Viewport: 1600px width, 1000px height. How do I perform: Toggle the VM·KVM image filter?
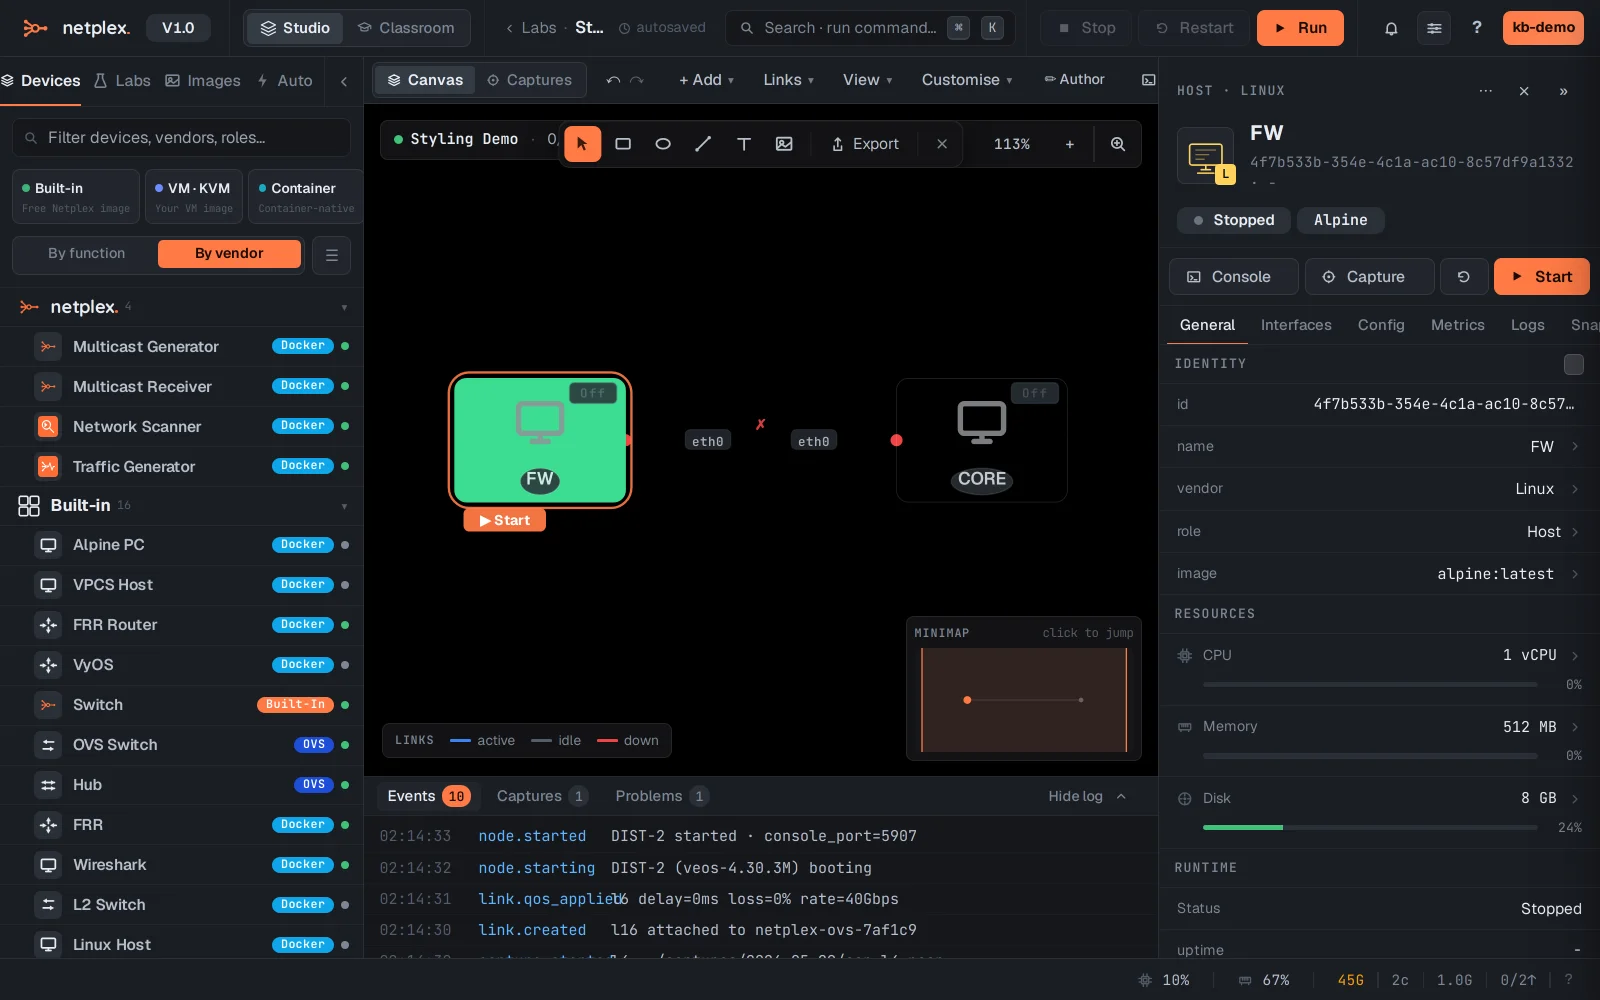click(194, 197)
